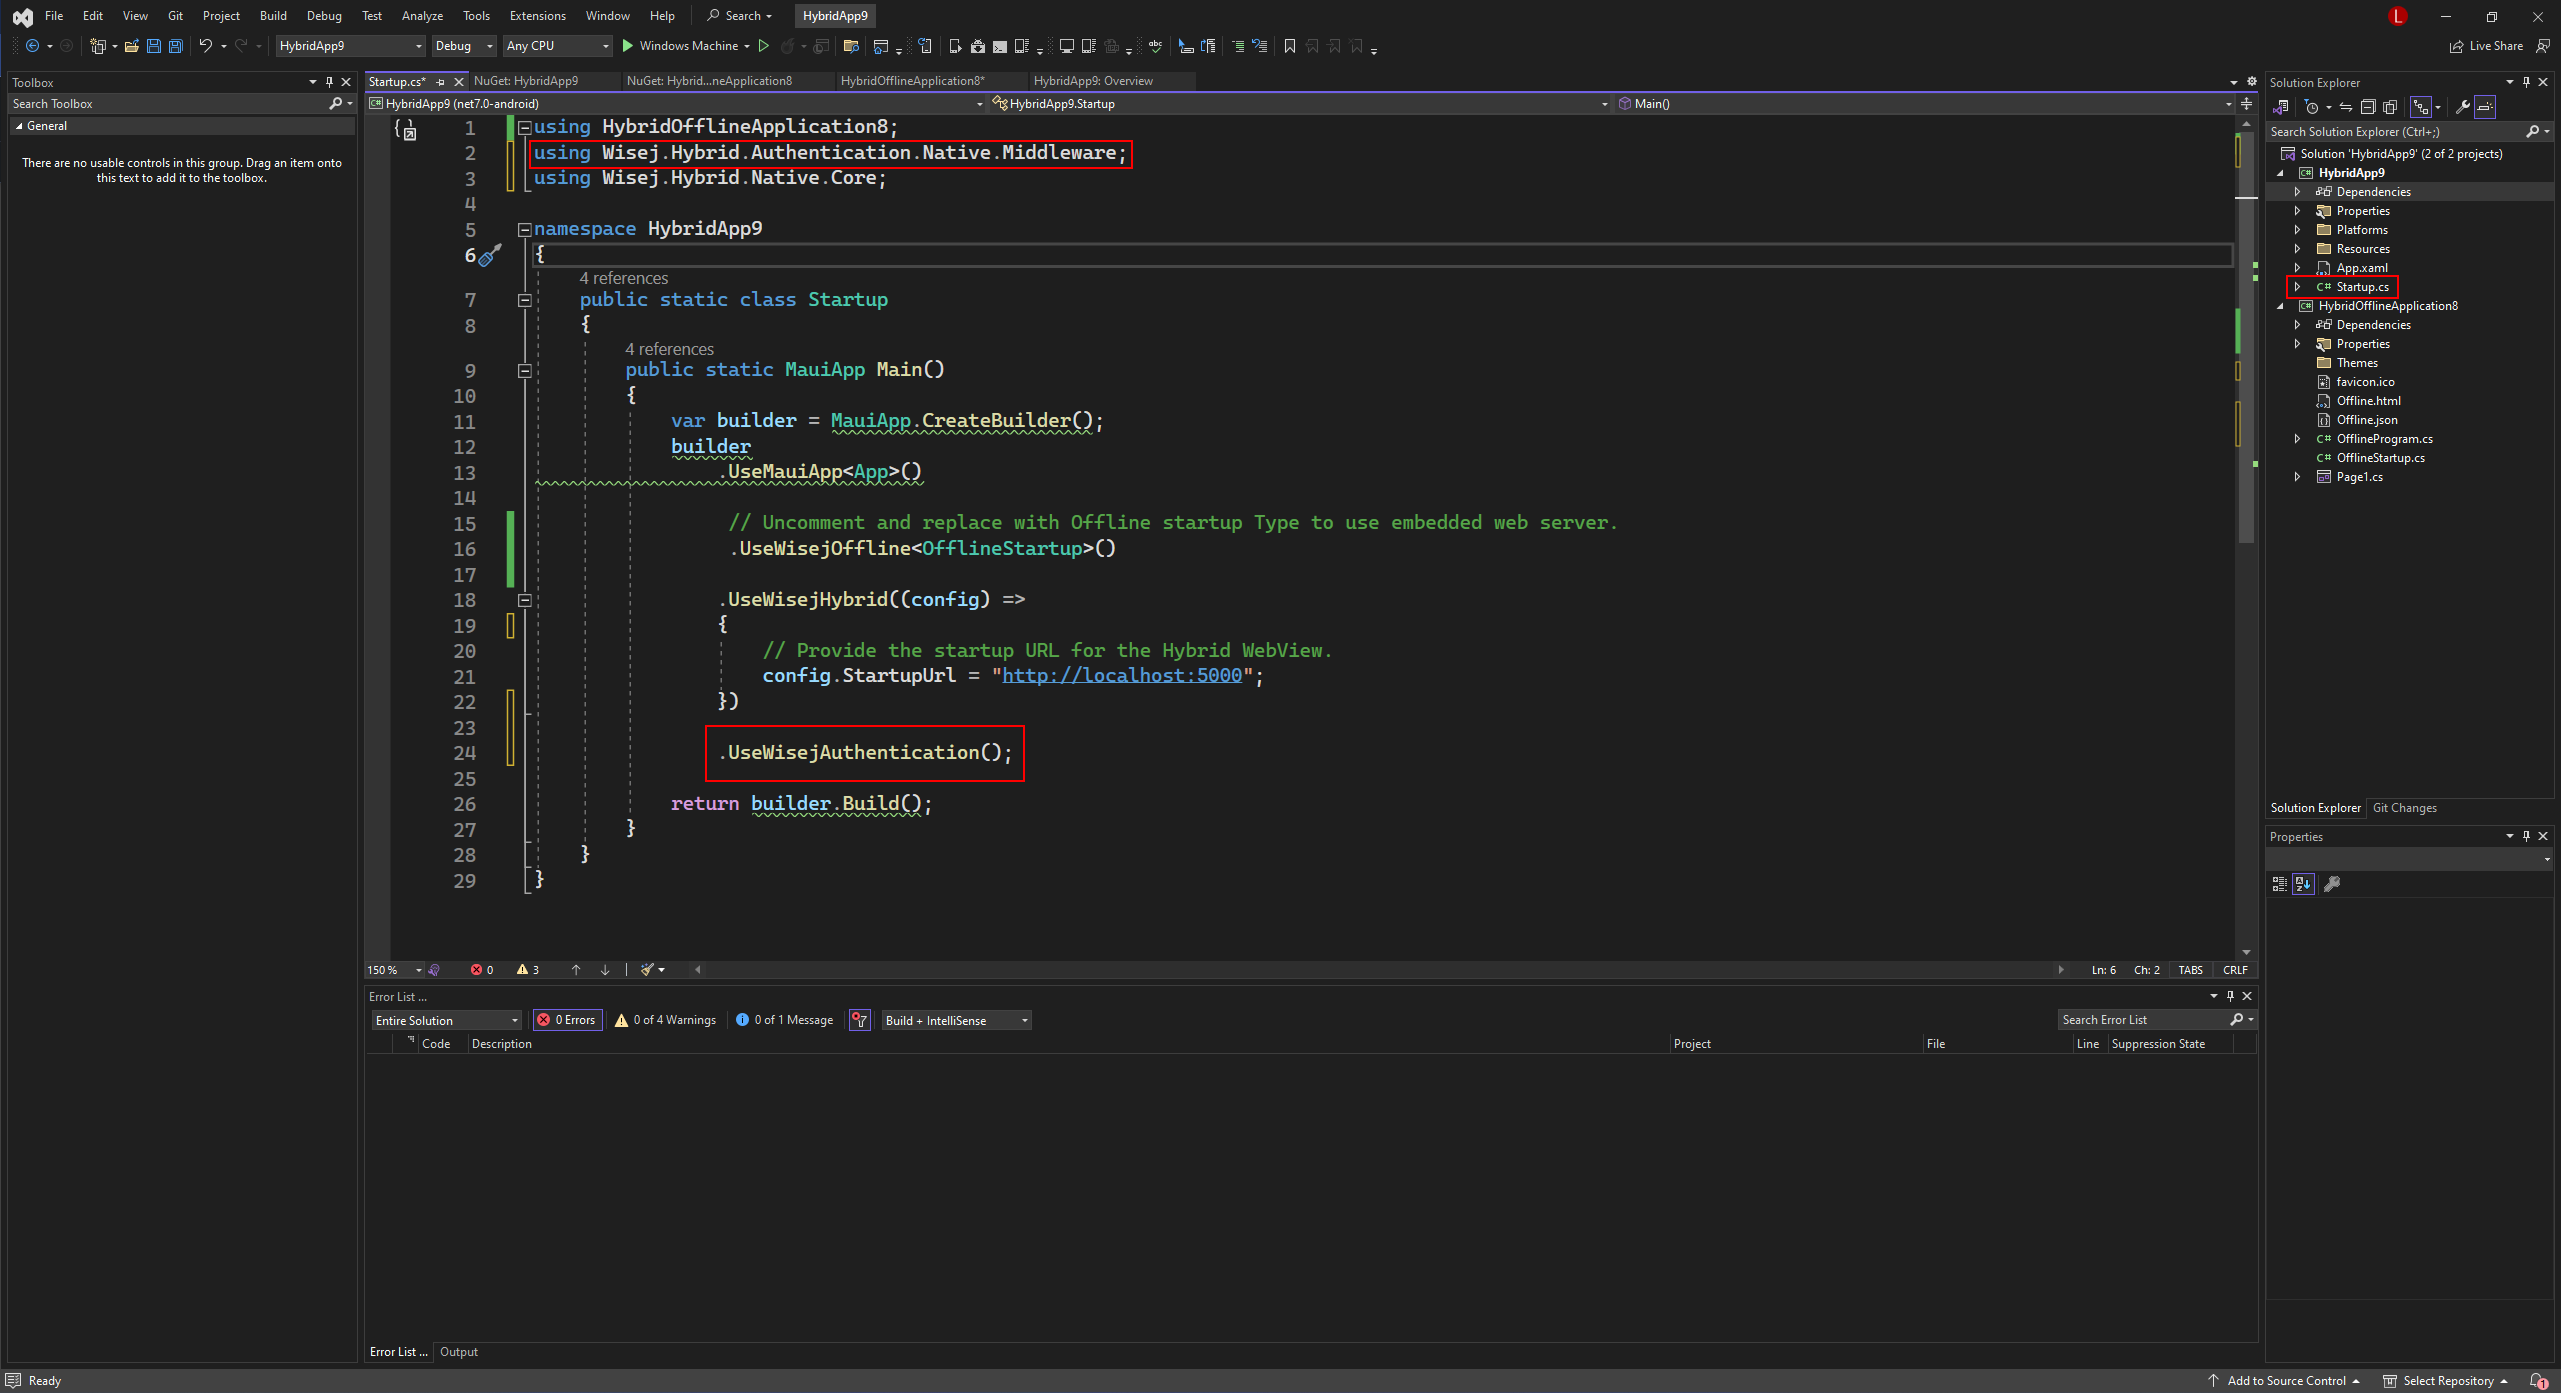The width and height of the screenshot is (2561, 1393).
Task: Toggle the Error List filter funnel button
Action: 860,1020
